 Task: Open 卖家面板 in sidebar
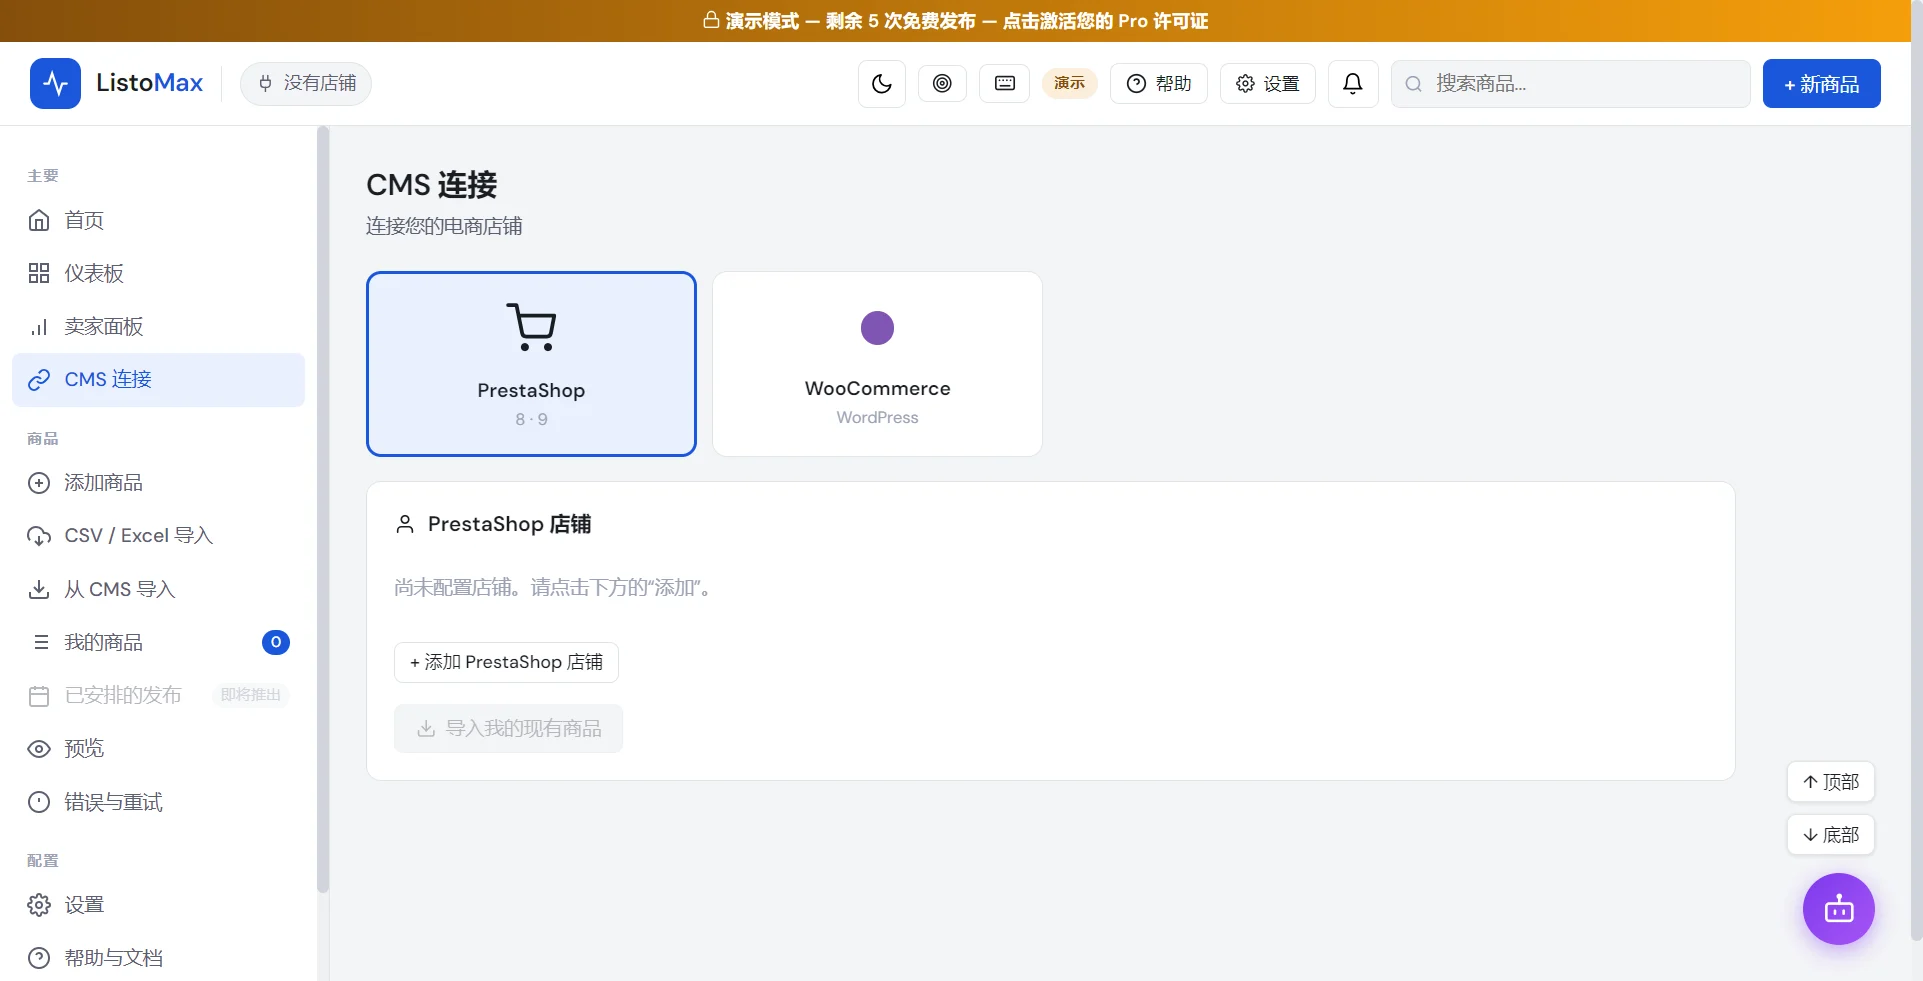[158, 326]
